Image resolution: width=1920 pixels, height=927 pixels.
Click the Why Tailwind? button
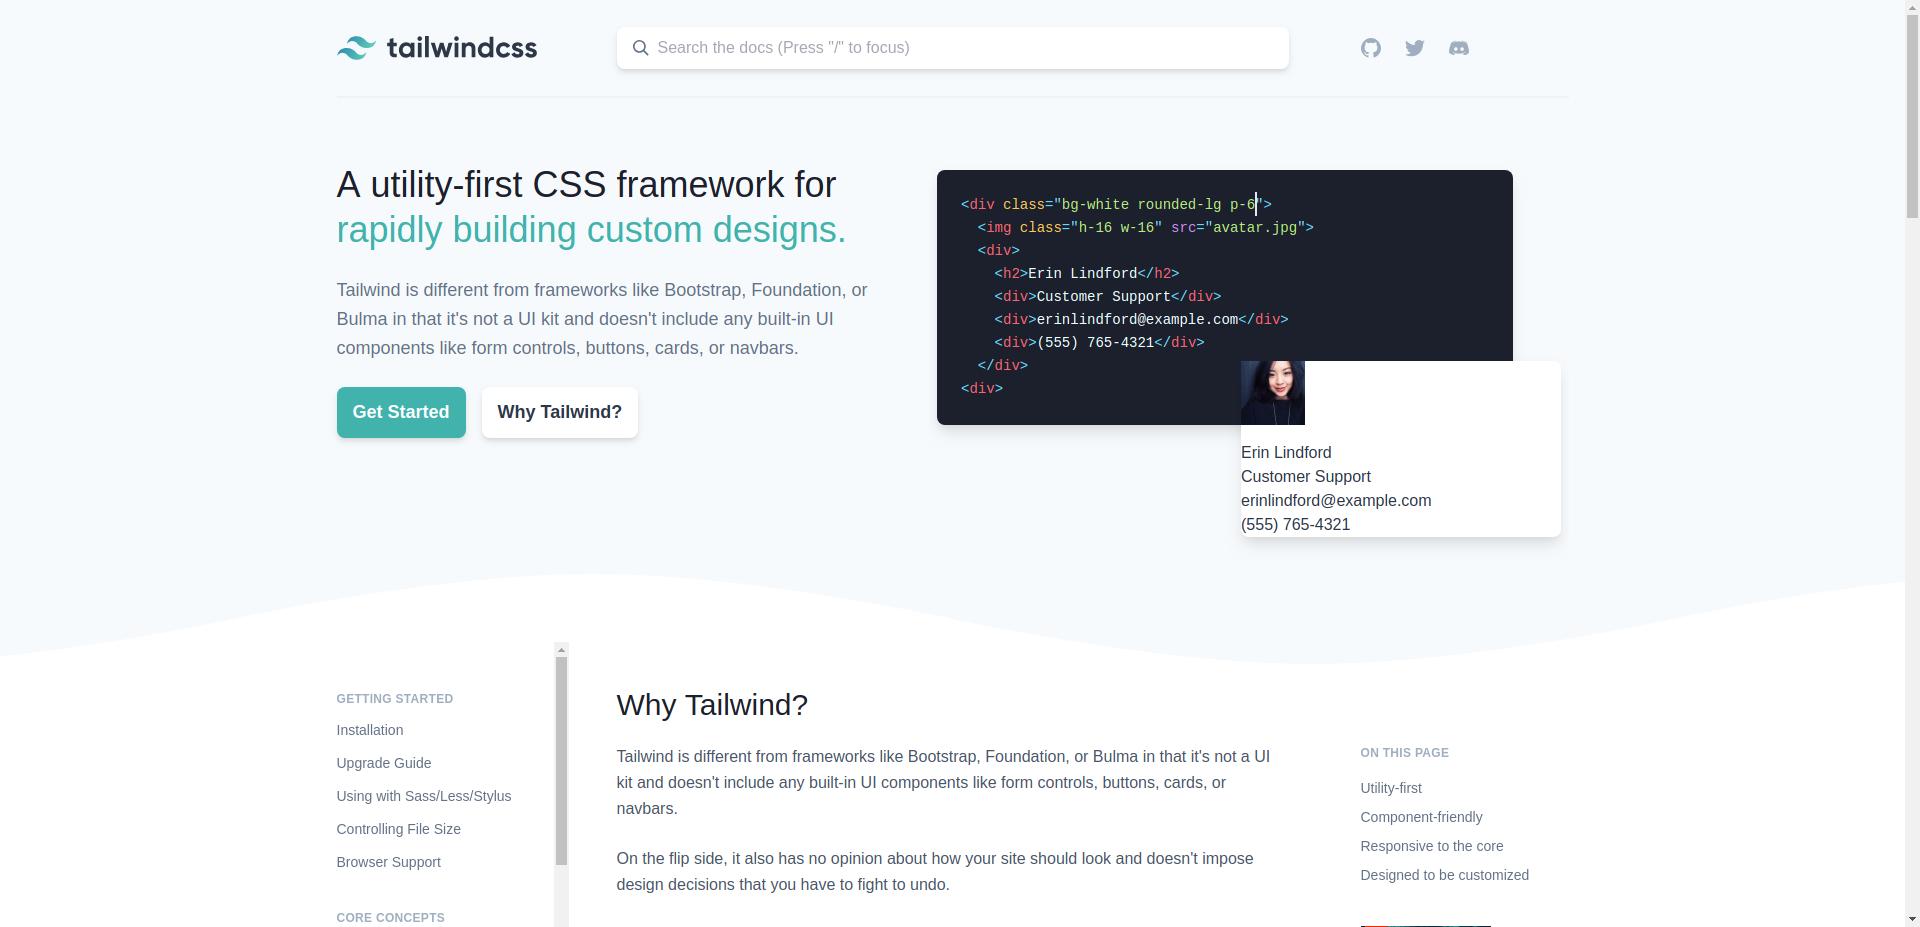click(x=560, y=412)
